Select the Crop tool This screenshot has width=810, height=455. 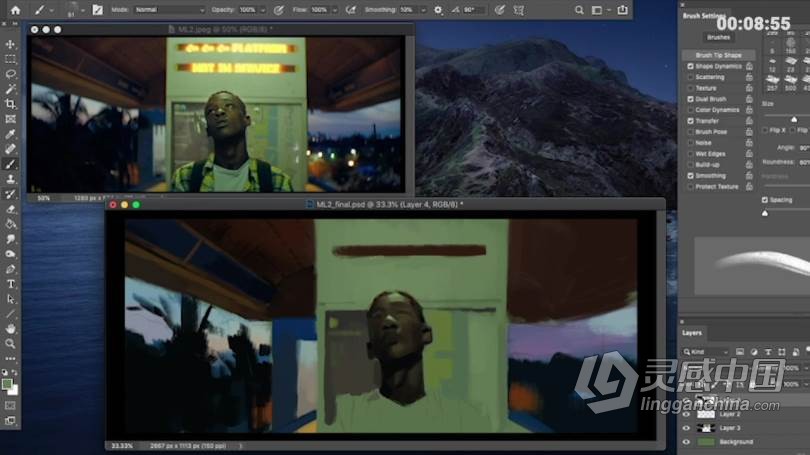[x=10, y=104]
